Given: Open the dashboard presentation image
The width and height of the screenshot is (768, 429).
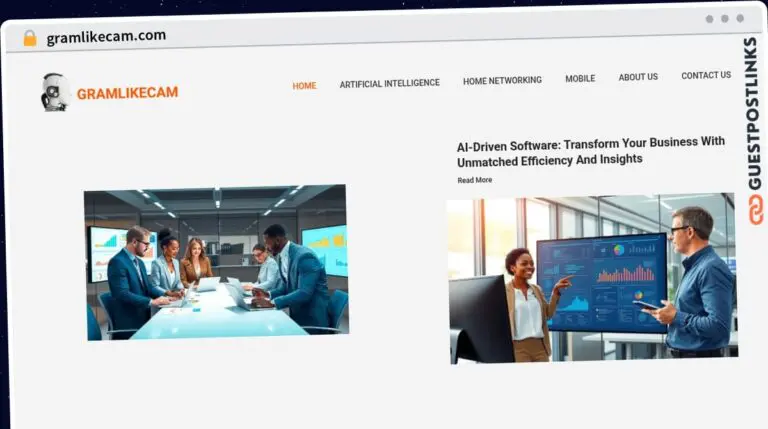Looking at the screenshot, I should click(x=592, y=278).
